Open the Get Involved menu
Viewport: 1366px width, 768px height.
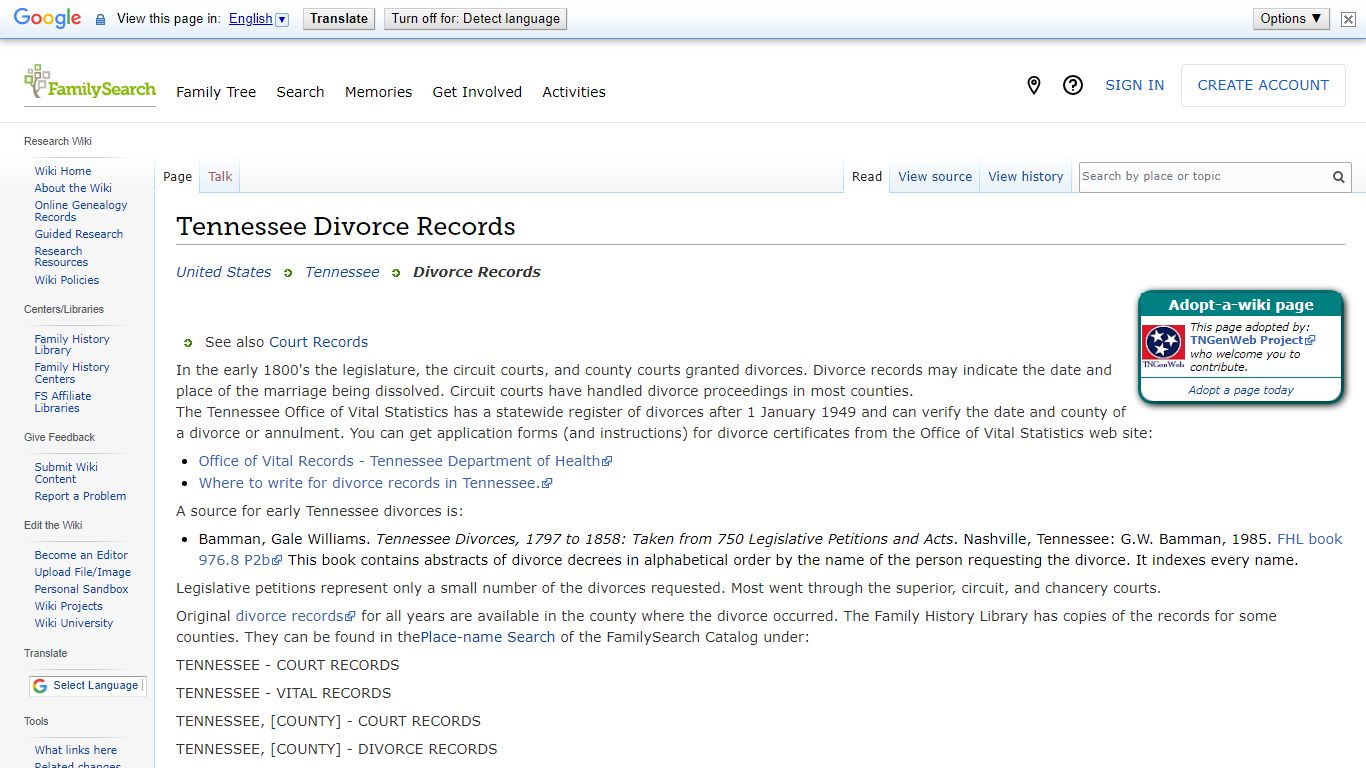click(477, 92)
